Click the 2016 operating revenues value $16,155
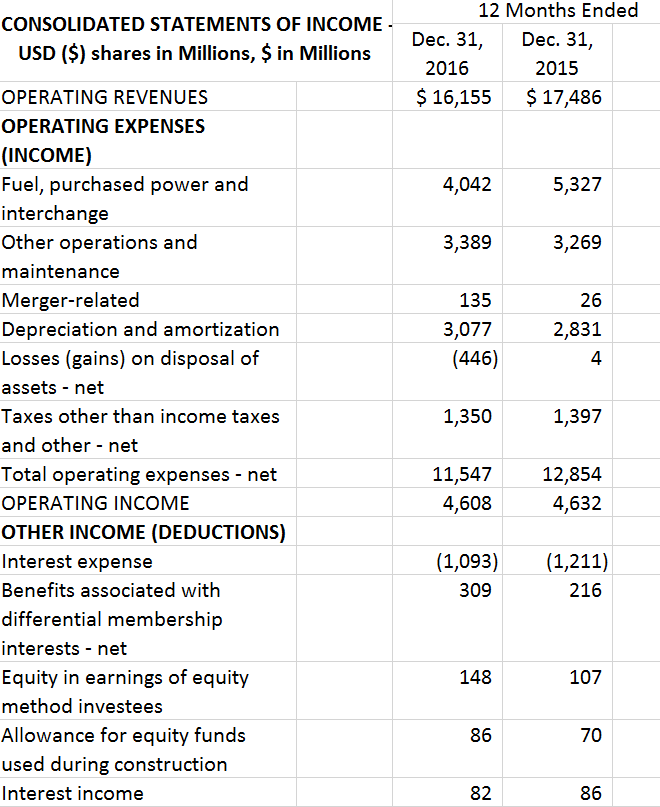The height and width of the screenshot is (807, 660). tap(454, 97)
